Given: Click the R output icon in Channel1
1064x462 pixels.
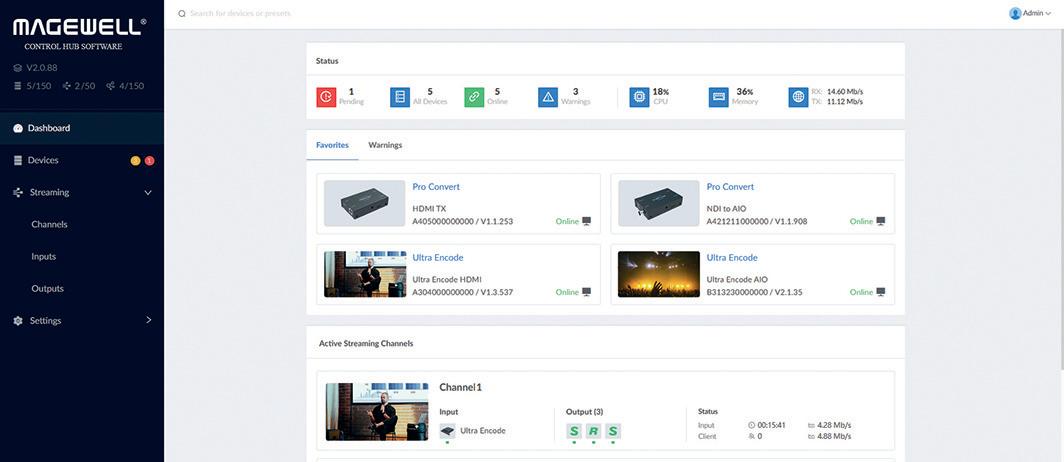Looking at the screenshot, I should coord(594,431).
